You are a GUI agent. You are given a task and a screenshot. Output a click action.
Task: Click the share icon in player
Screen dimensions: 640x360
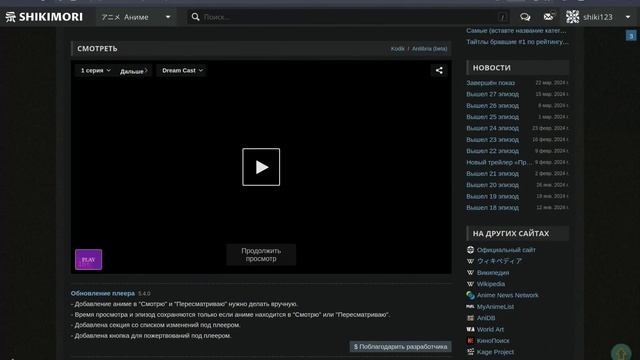click(439, 70)
